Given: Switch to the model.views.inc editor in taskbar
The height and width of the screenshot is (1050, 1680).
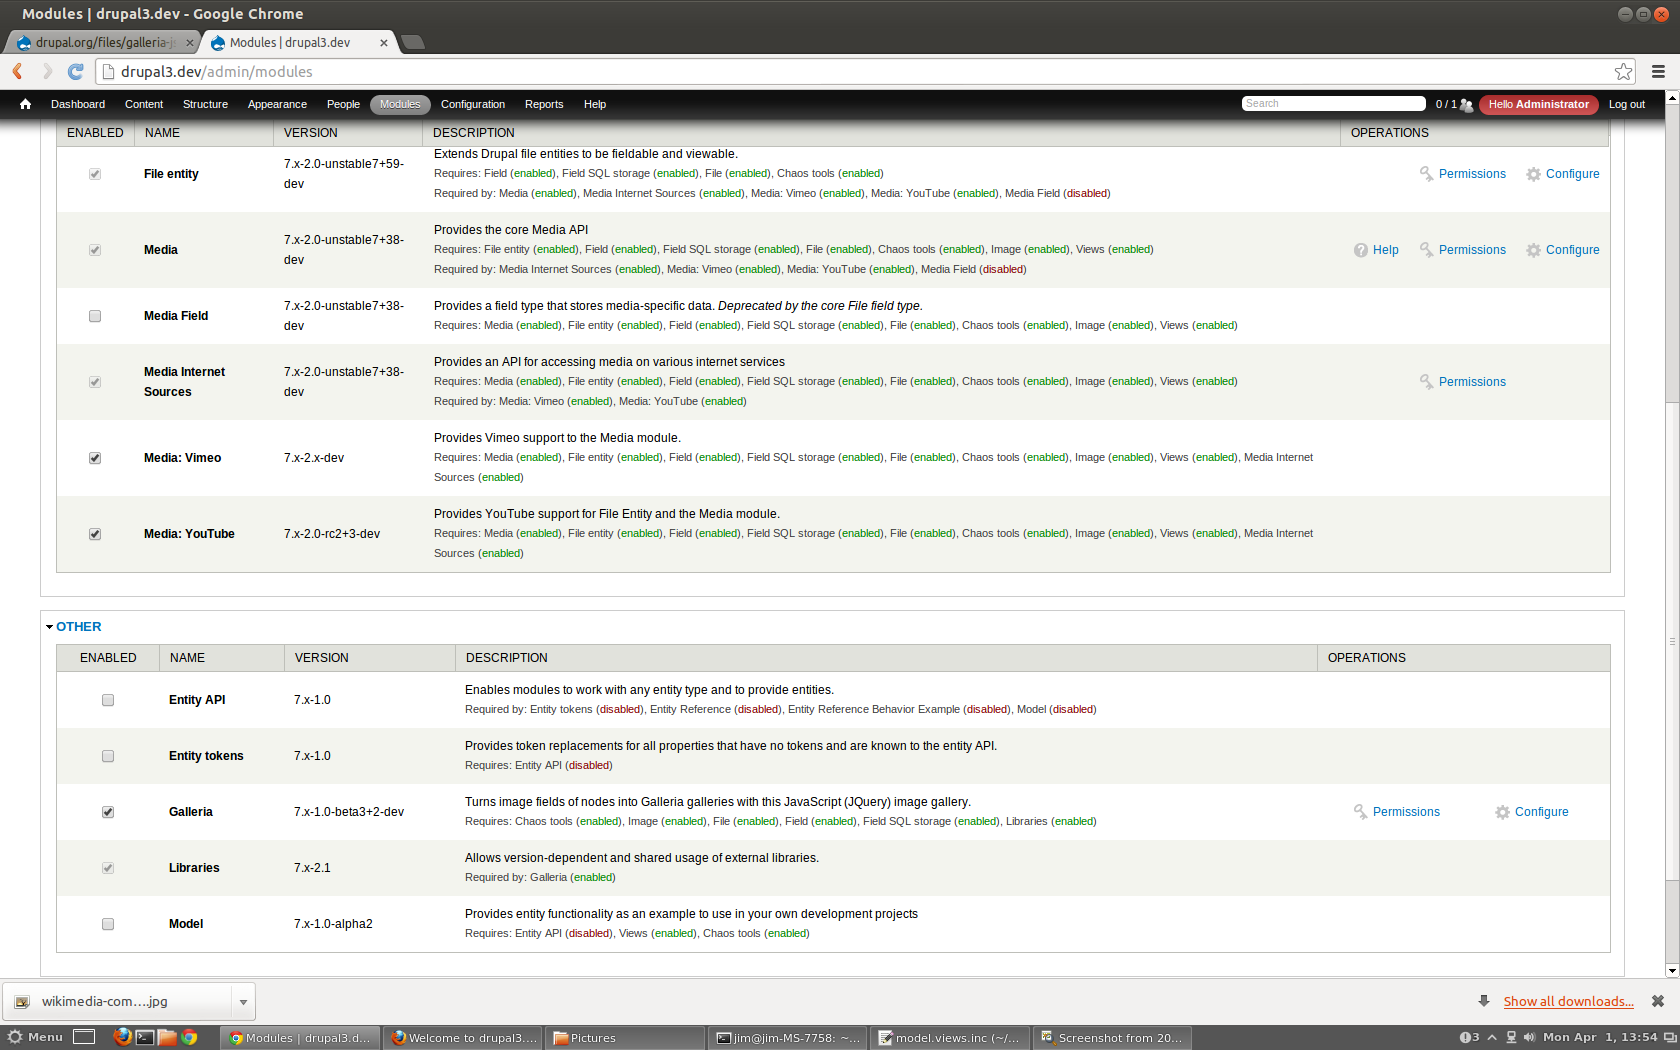Looking at the screenshot, I should click(x=948, y=1038).
